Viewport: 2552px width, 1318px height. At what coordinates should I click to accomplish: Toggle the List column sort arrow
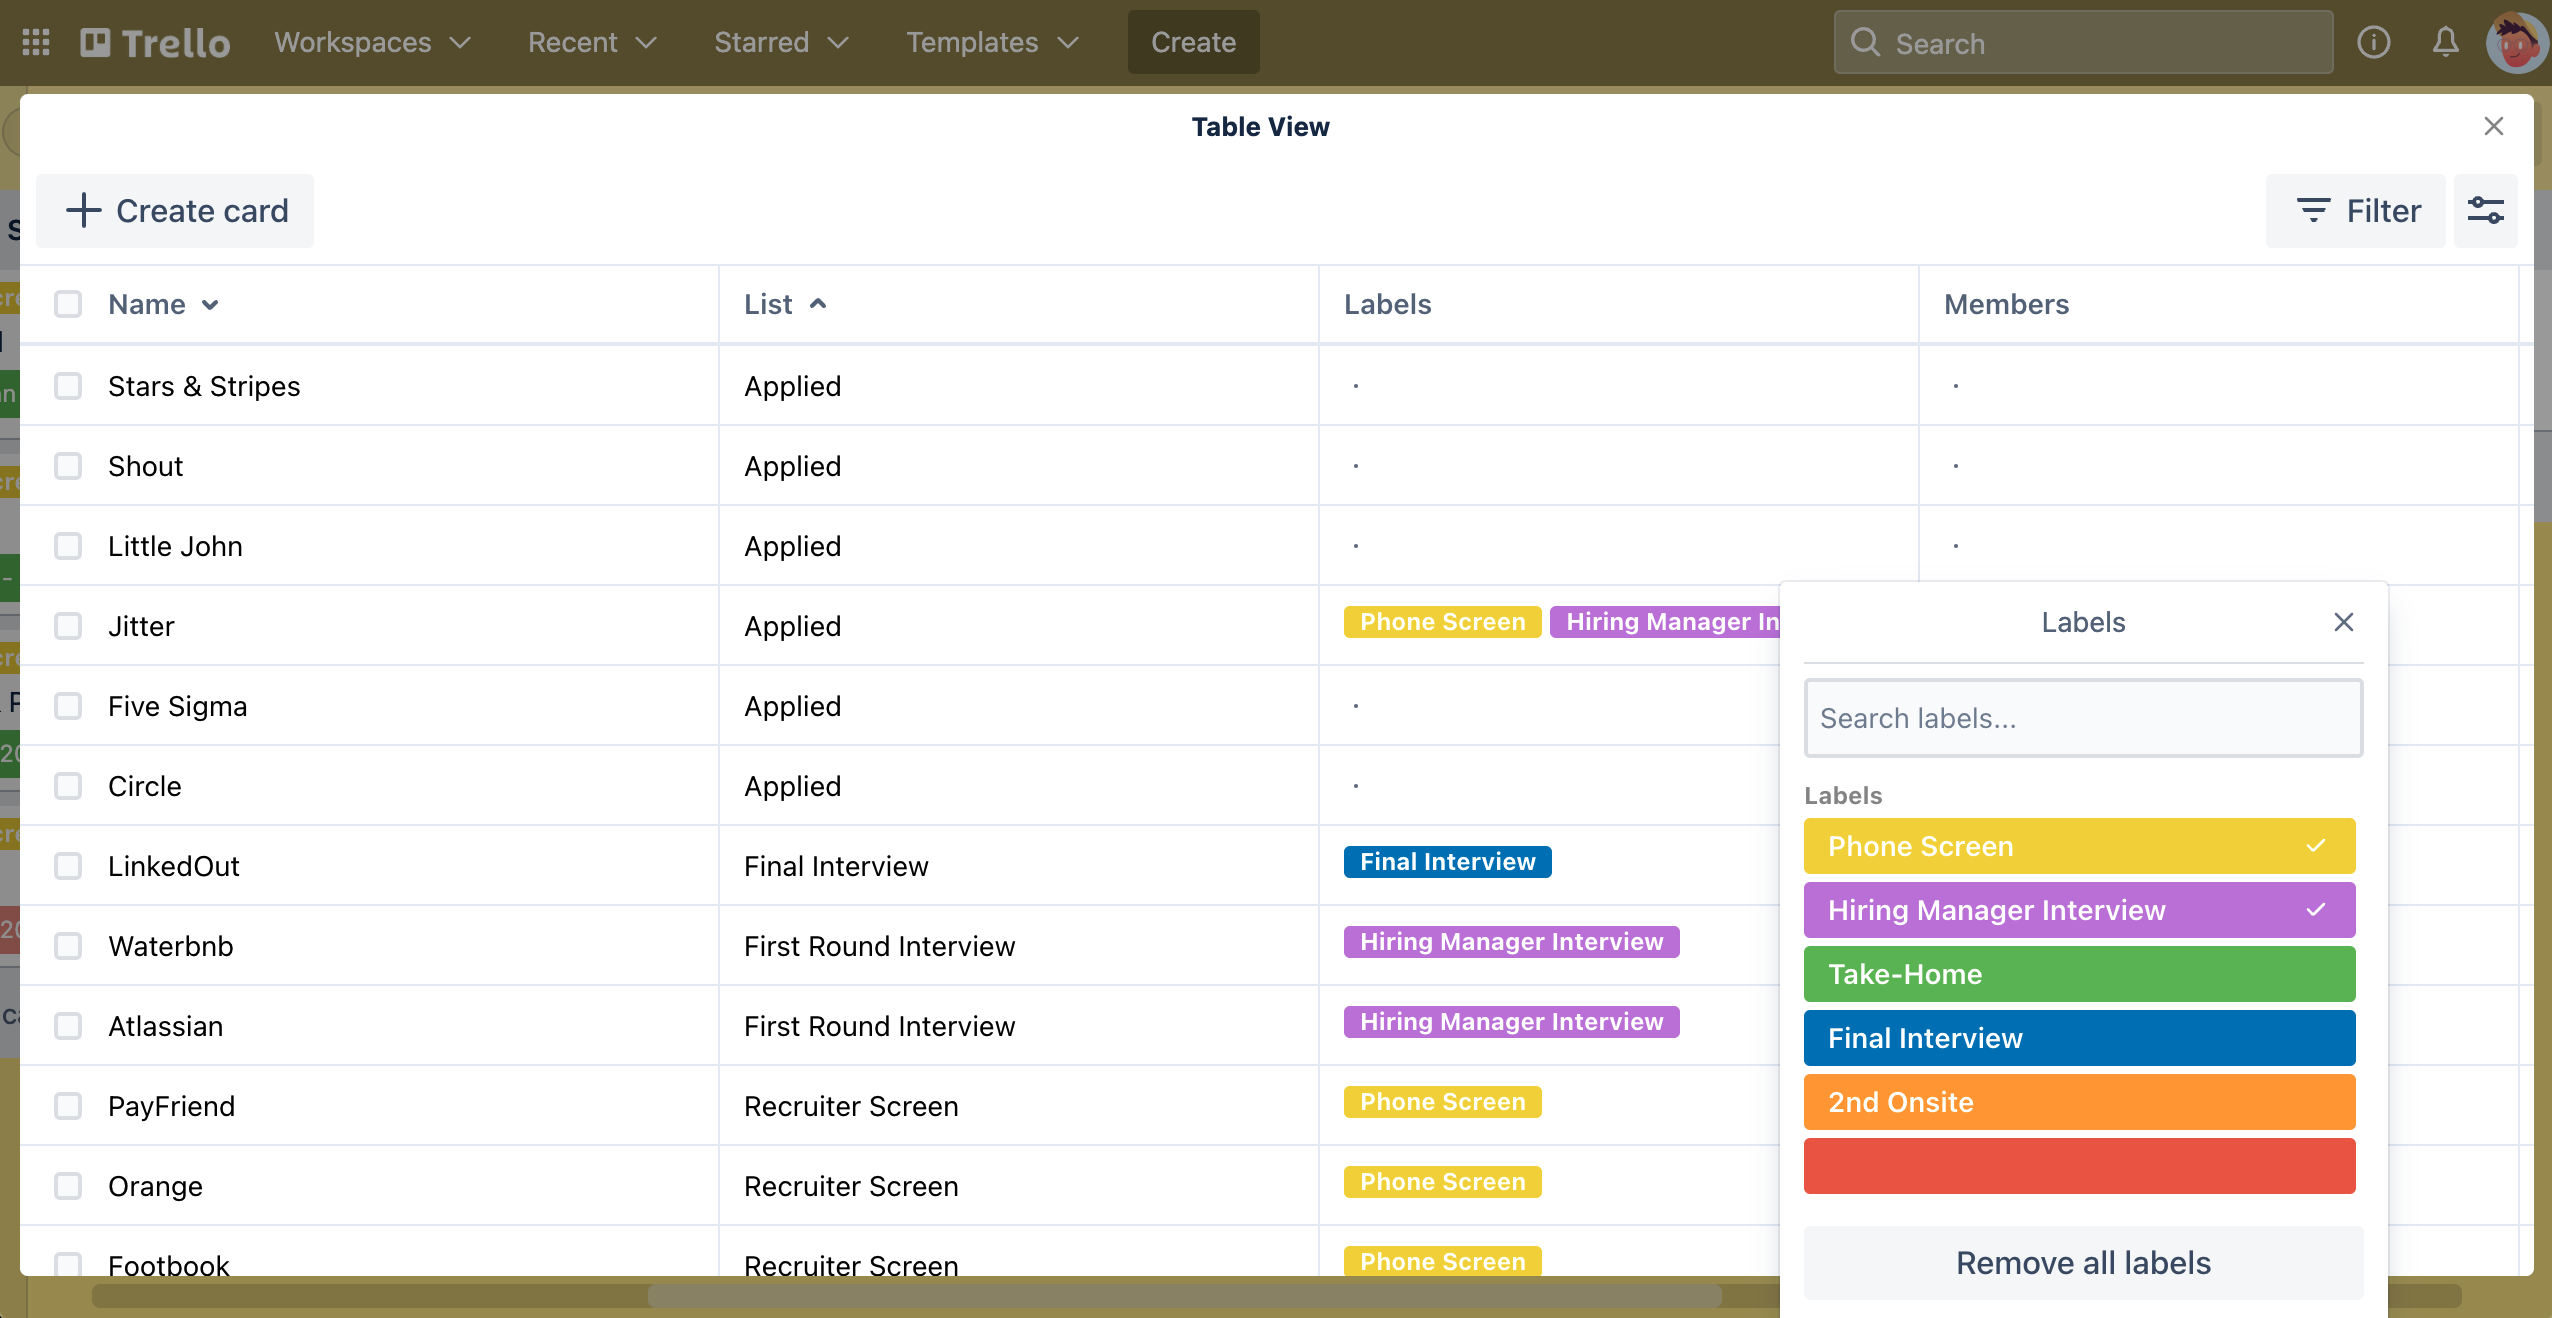(x=818, y=304)
